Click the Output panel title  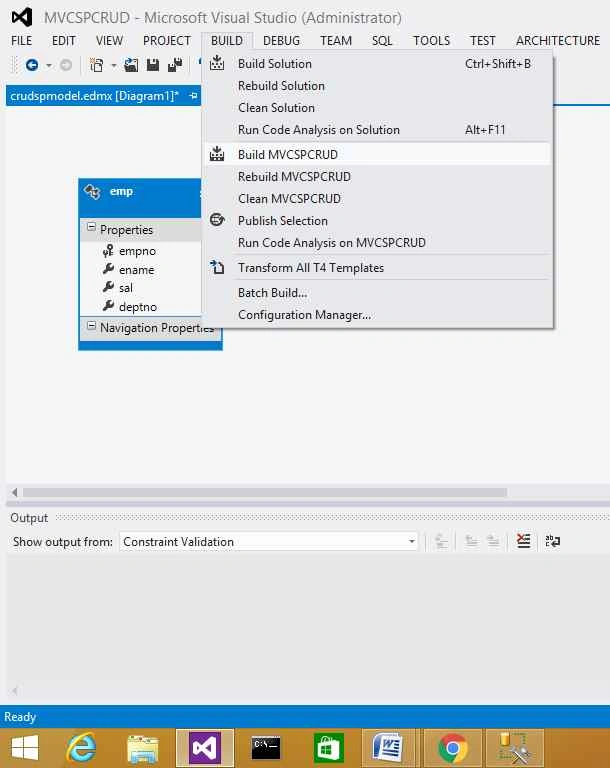click(29, 518)
